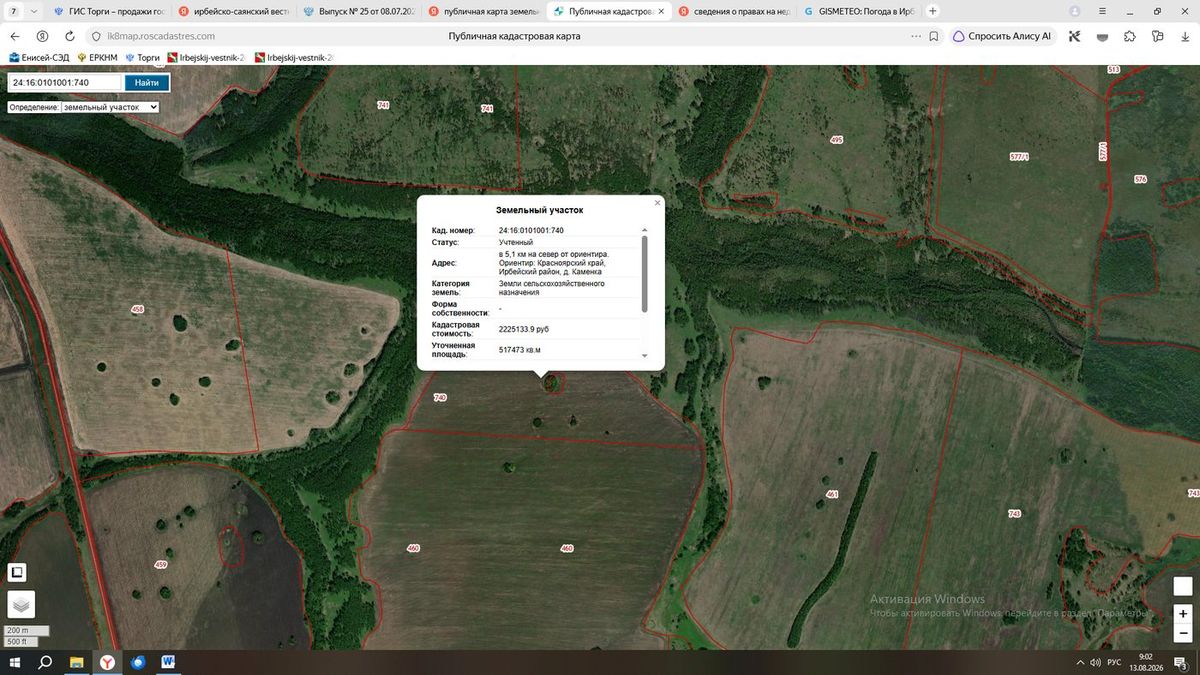This screenshot has height=675, width=1200.
Task: Zoom in the map with plus button
Action: tap(1183, 614)
